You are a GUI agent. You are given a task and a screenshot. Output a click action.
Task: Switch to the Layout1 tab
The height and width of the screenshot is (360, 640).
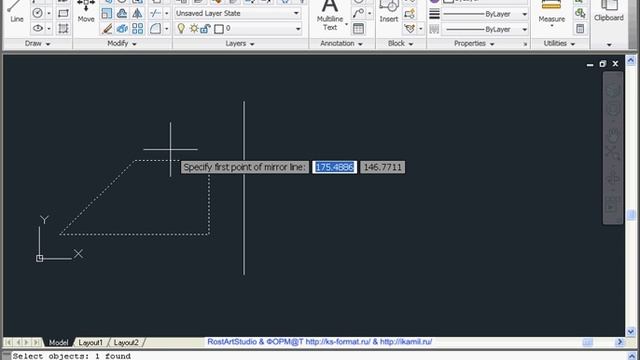pos(90,342)
